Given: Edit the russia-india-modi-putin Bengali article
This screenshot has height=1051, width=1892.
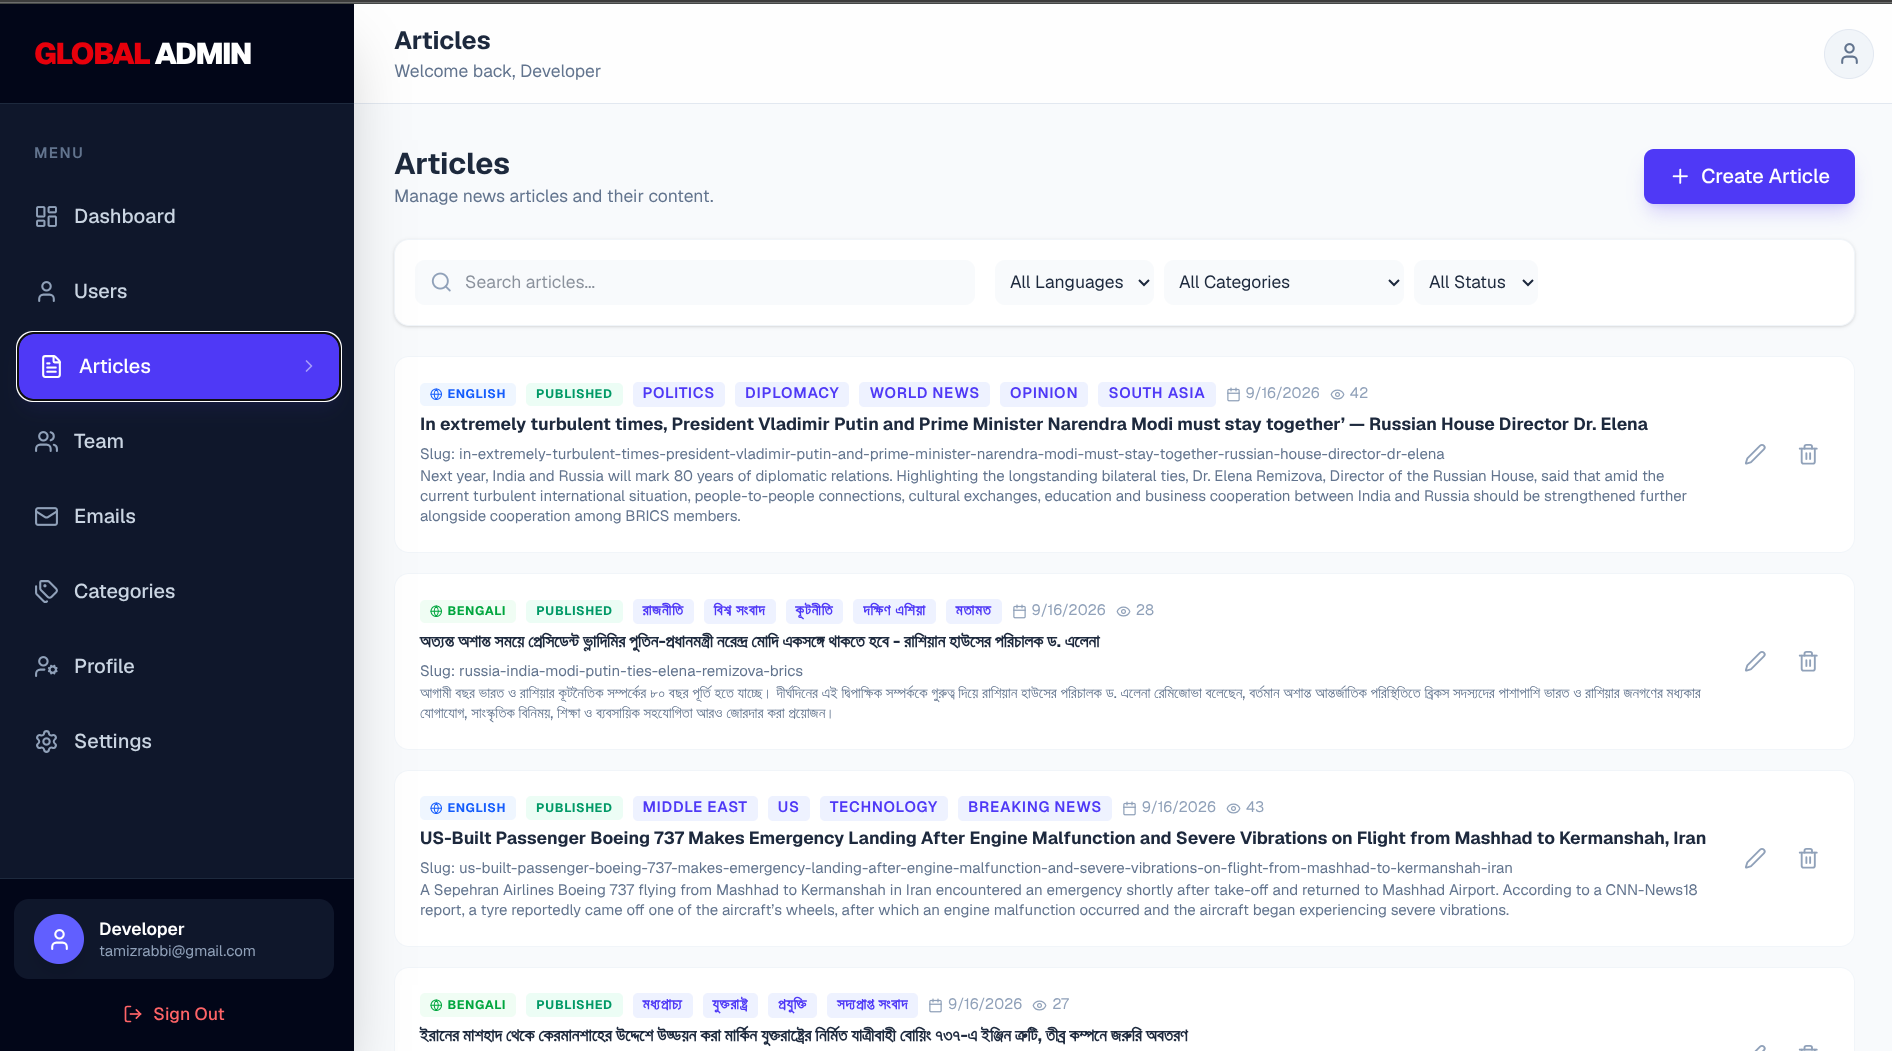Looking at the screenshot, I should [x=1755, y=661].
